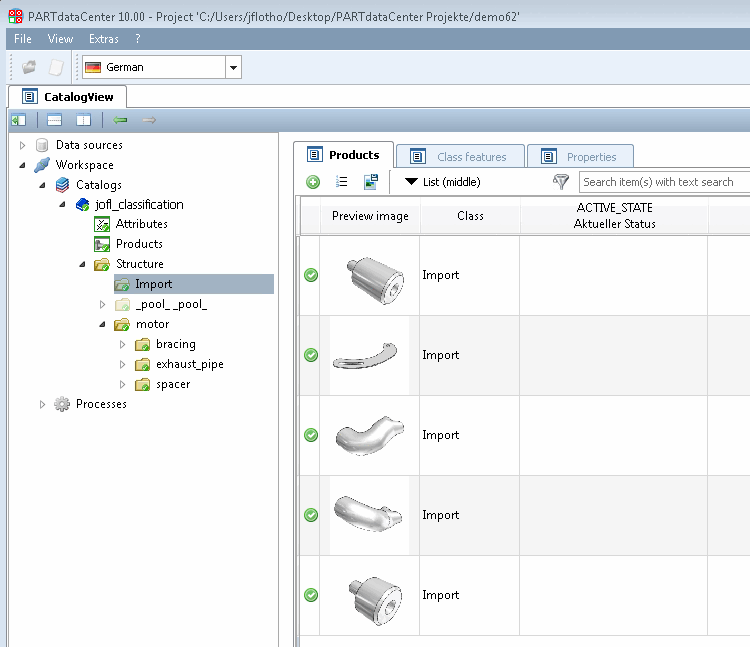Click the green add product icon
The height and width of the screenshot is (647, 750).
[313, 182]
